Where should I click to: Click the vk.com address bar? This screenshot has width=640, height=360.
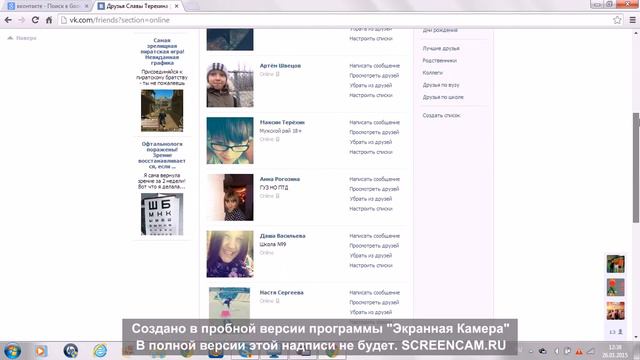[335, 20]
